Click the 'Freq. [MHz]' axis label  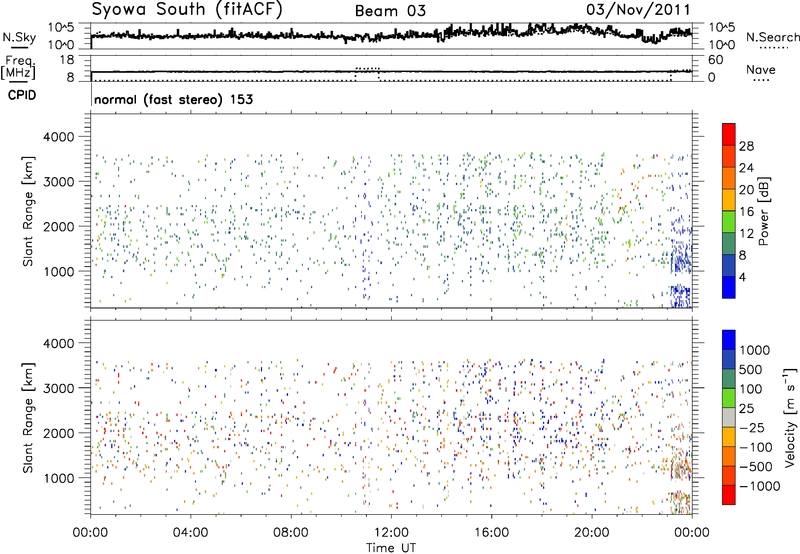click(x=19, y=68)
